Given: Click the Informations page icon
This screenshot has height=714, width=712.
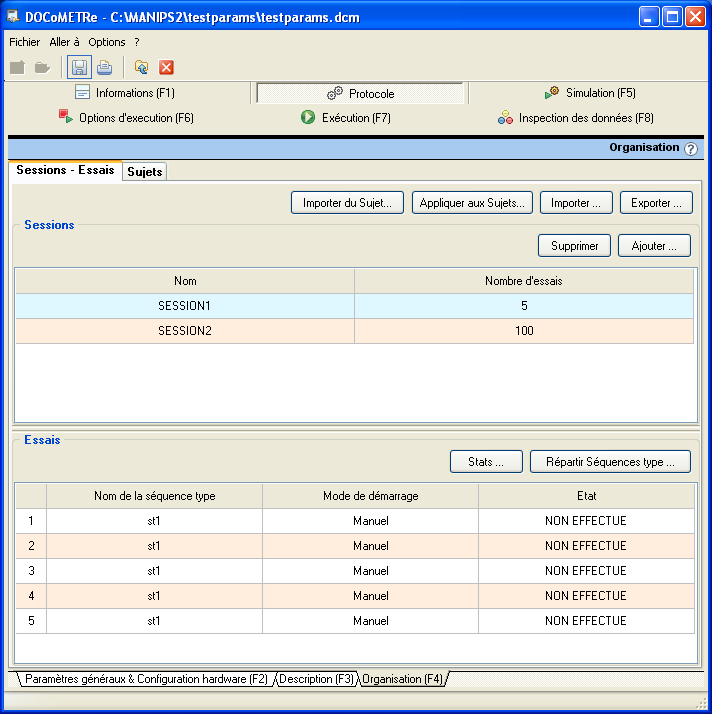Looking at the screenshot, I should coord(82,92).
